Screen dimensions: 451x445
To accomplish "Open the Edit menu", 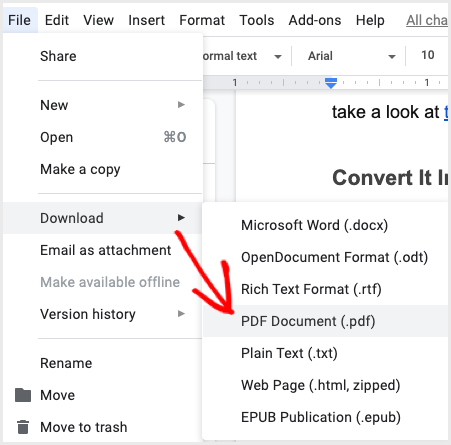I will coord(57,20).
